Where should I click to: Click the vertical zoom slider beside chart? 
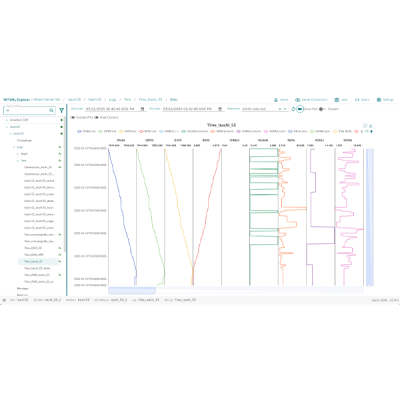coord(370,217)
